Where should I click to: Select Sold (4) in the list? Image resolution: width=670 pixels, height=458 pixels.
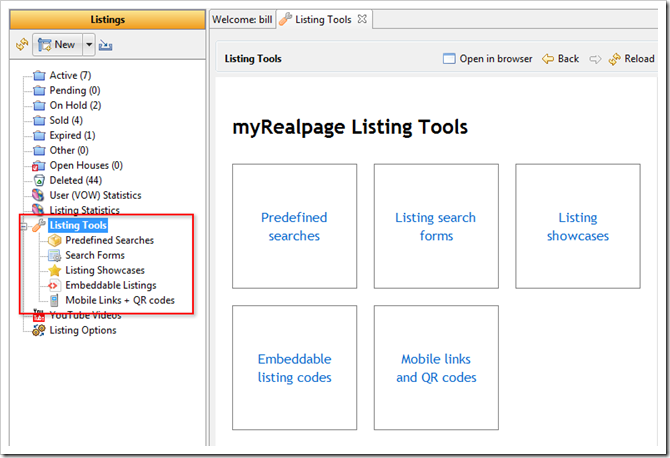pos(66,120)
